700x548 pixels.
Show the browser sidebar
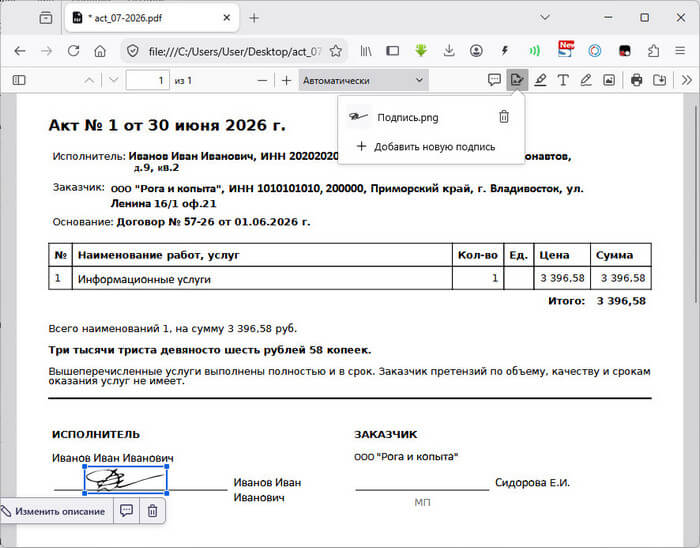tap(393, 51)
